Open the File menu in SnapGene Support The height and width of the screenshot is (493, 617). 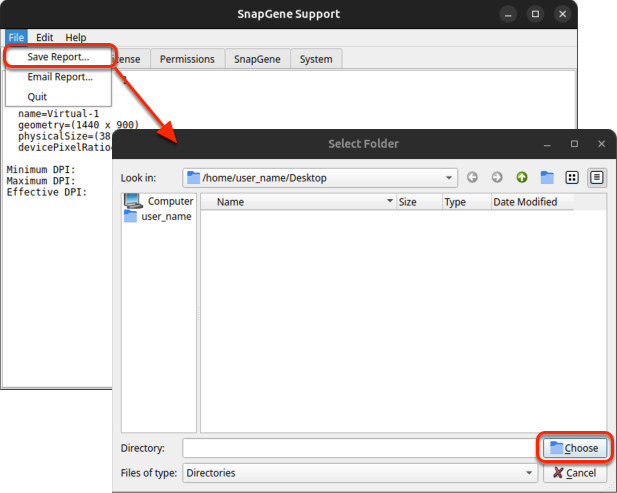[16, 37]
